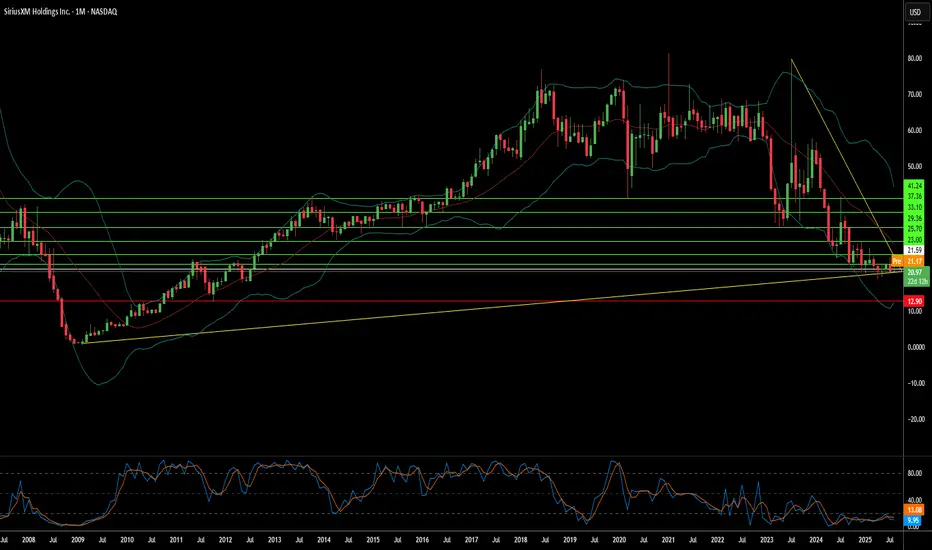The width and height of the screenshot is (932, 550).
Task: Click the 80.00 mark on price scale
Action: click(913, 58)
